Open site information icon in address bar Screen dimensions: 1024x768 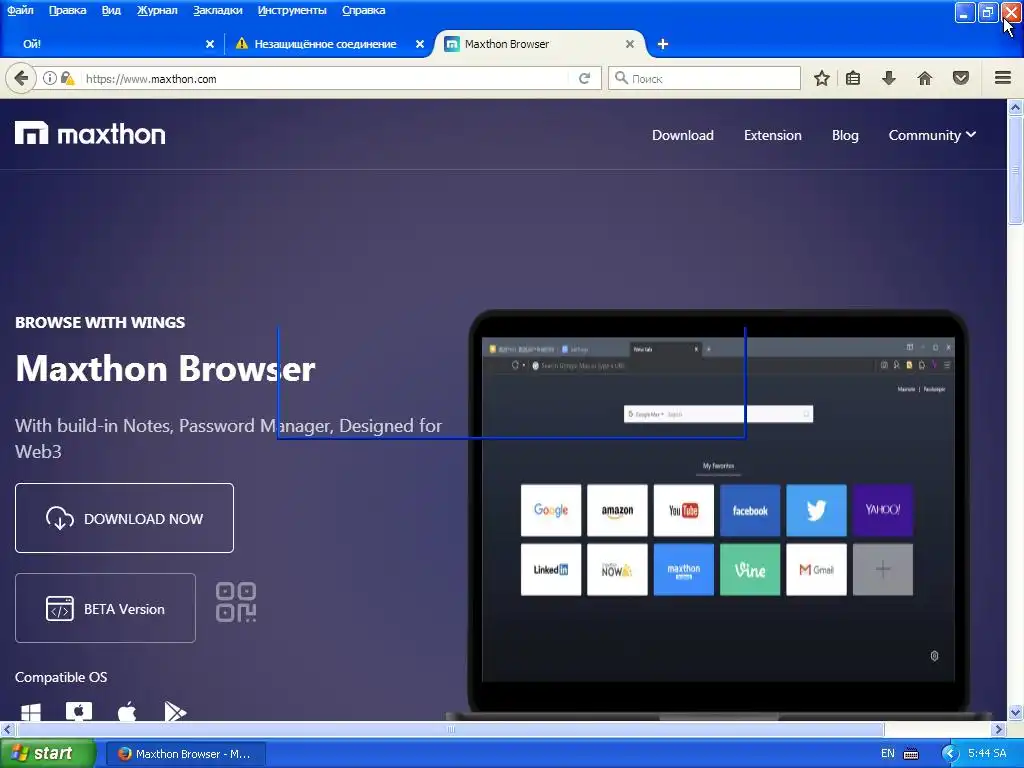click(50, 78)
